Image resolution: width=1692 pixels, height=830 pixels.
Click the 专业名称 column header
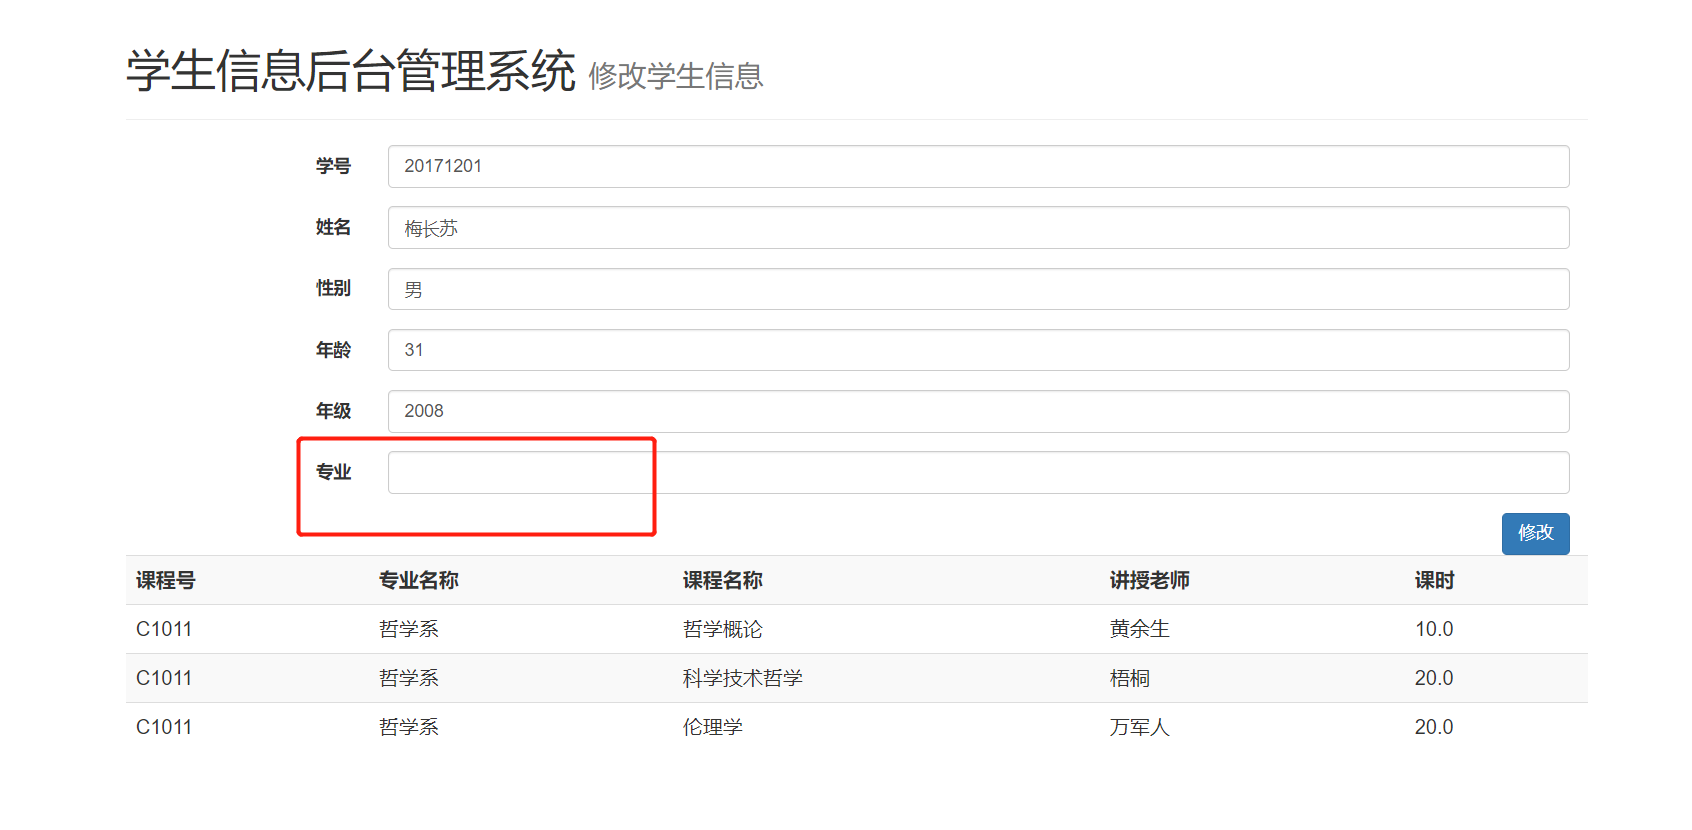[419, 580]
